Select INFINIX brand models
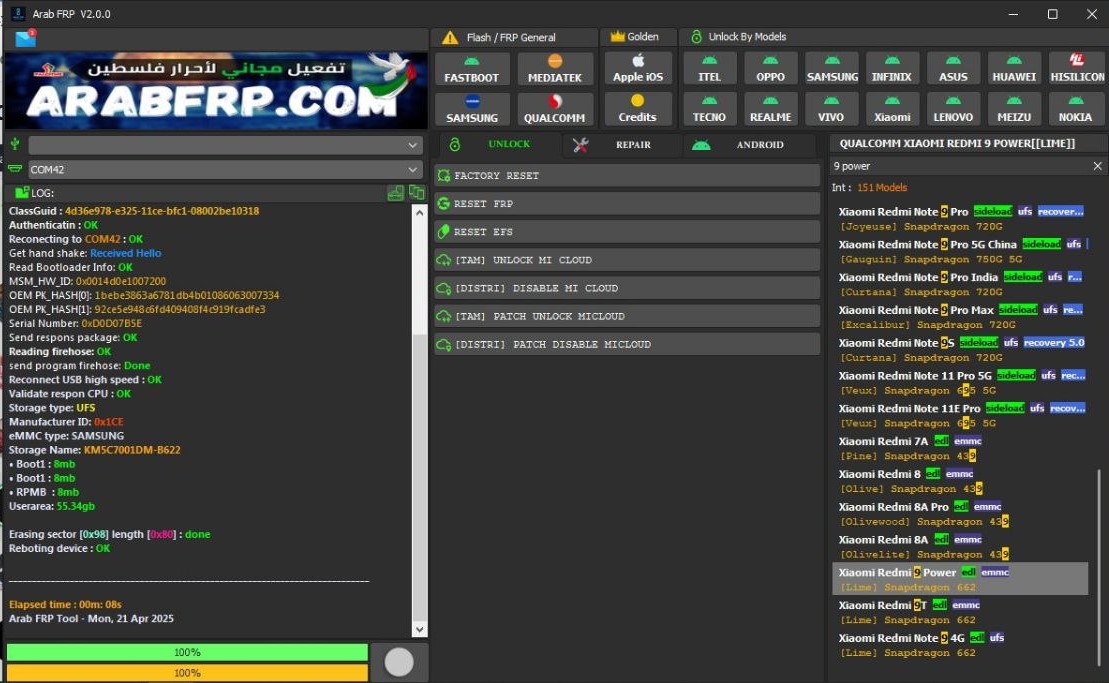The image size is (1109, 683). 892,69
